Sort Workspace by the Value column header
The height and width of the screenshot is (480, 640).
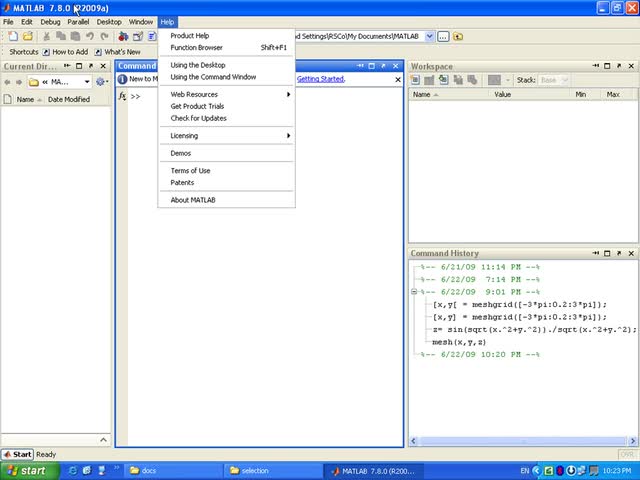pos(502,94)
